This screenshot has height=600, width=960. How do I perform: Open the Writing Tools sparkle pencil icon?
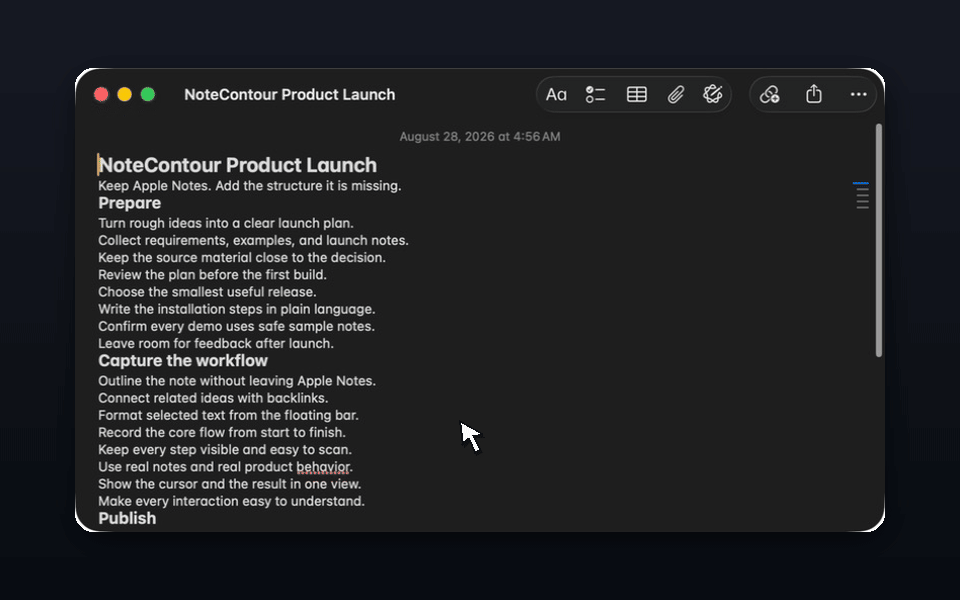coord(713,94)
